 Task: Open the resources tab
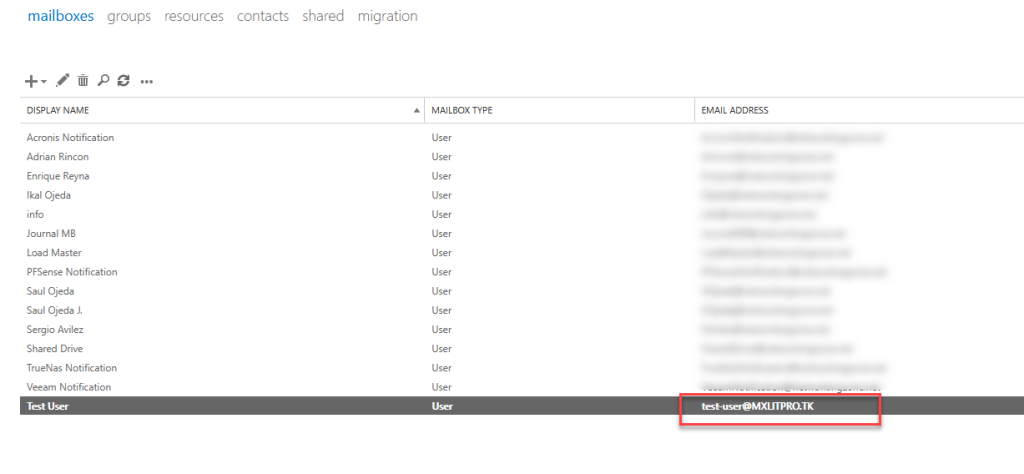click(x=194, y=16)
